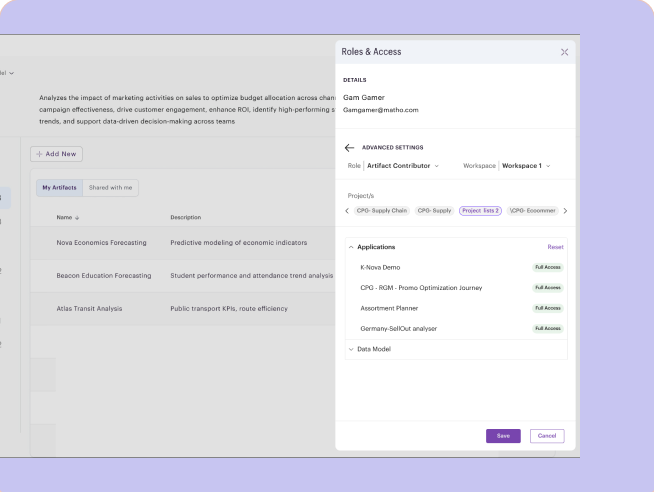Click the Cancel button

click(x=547, y=436)
